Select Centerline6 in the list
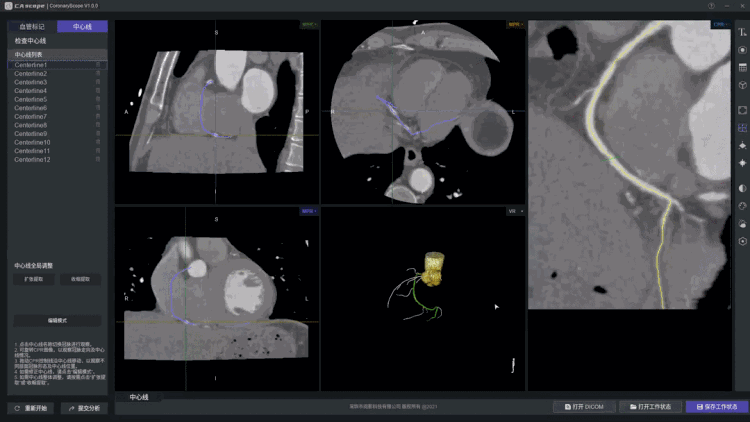Screen dimensions: 750x422 pos(57,108)
